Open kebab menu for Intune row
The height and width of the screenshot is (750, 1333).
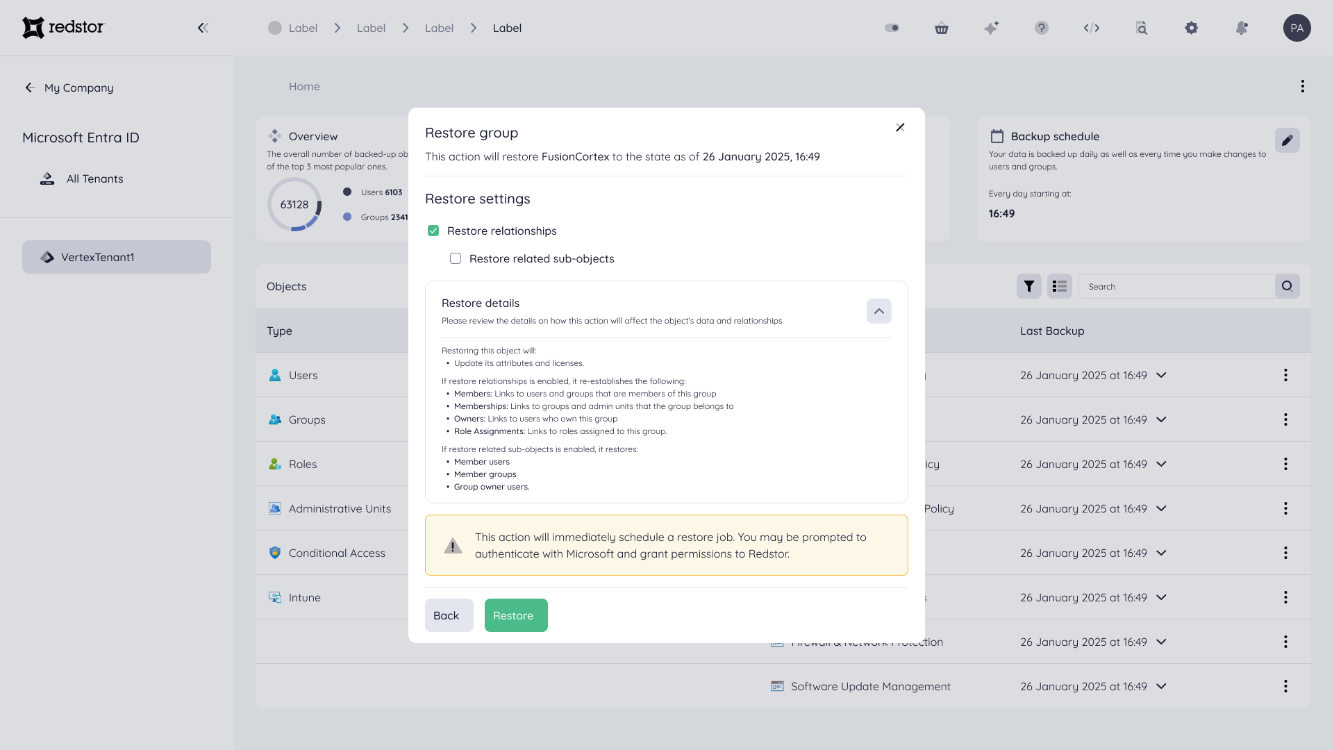tap(1285, 598)
